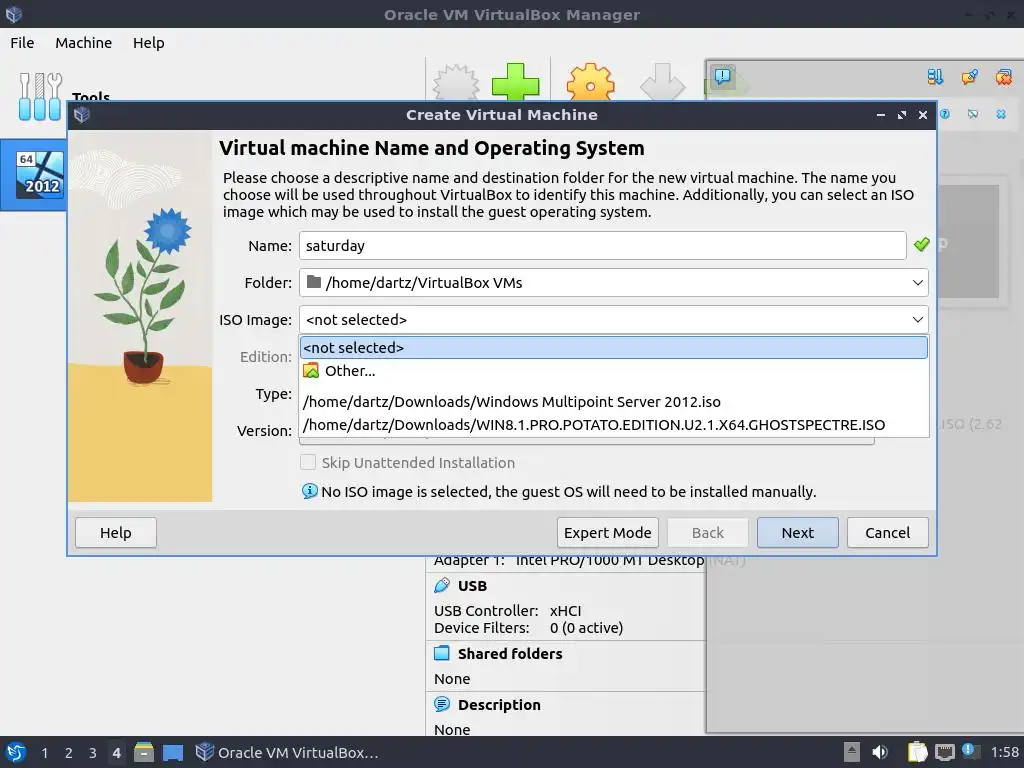Image resolution: width=1024 pixels, height=768 pixels.
Task: Click the USB section icon
Action: pos(442,585)
